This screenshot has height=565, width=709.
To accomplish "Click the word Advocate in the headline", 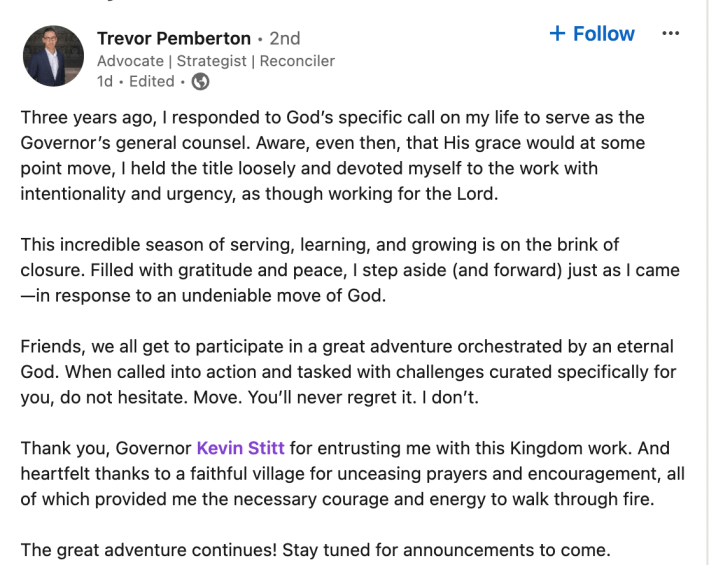I will [x=130, y=61].
